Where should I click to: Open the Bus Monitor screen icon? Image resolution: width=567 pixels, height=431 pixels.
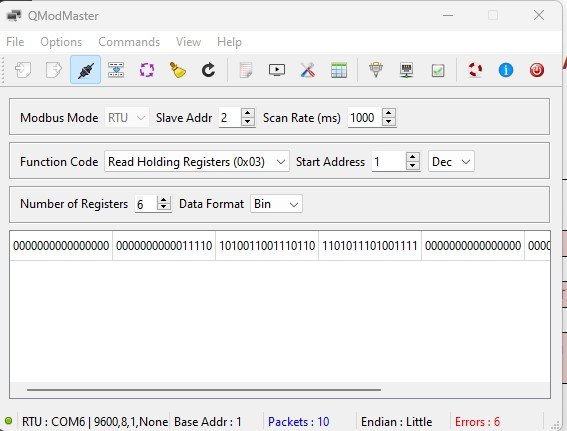[277, 70]
